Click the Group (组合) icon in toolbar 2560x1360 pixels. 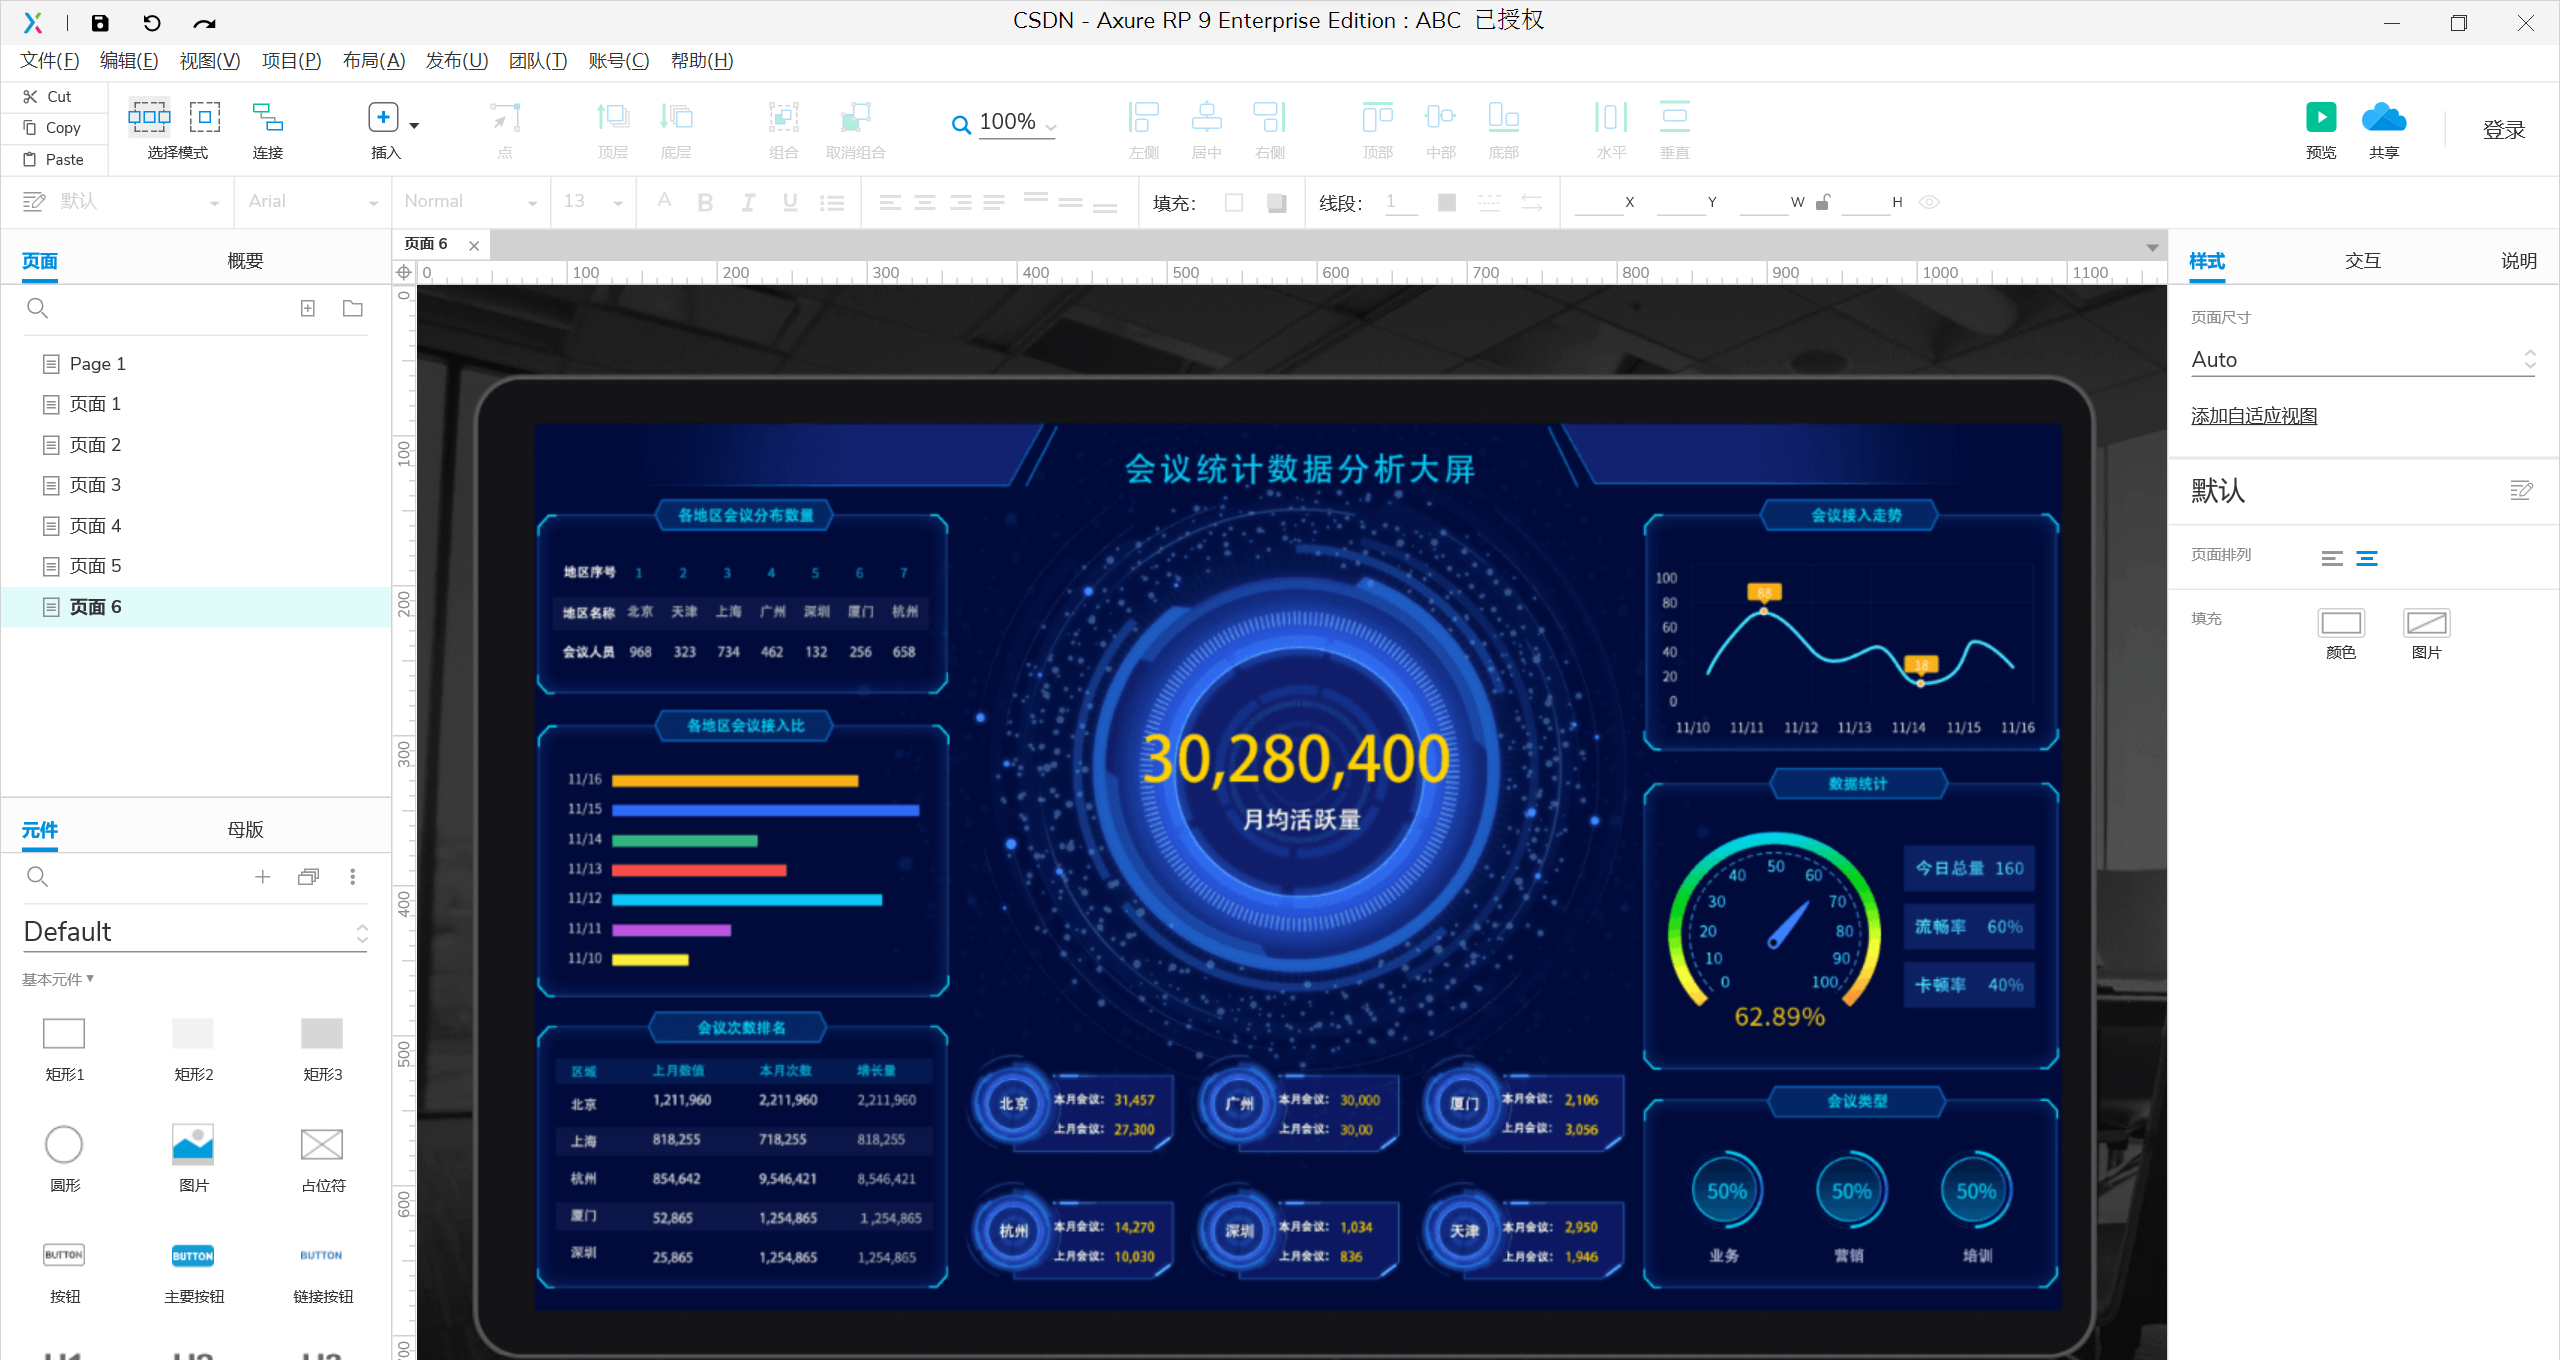[784, 122]
